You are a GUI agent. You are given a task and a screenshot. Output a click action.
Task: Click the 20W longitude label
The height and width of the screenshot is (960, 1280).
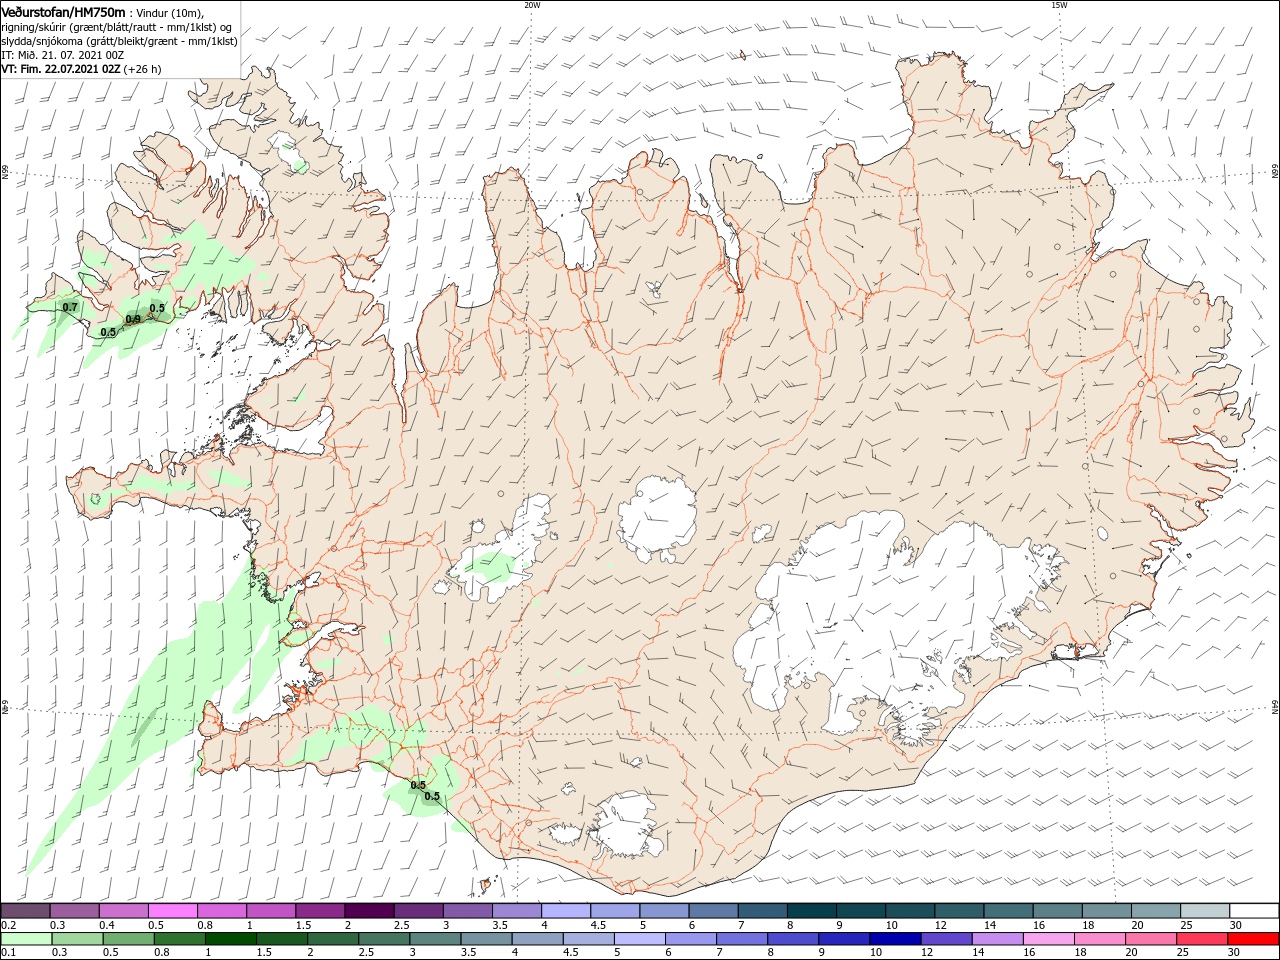pos(532,4)
